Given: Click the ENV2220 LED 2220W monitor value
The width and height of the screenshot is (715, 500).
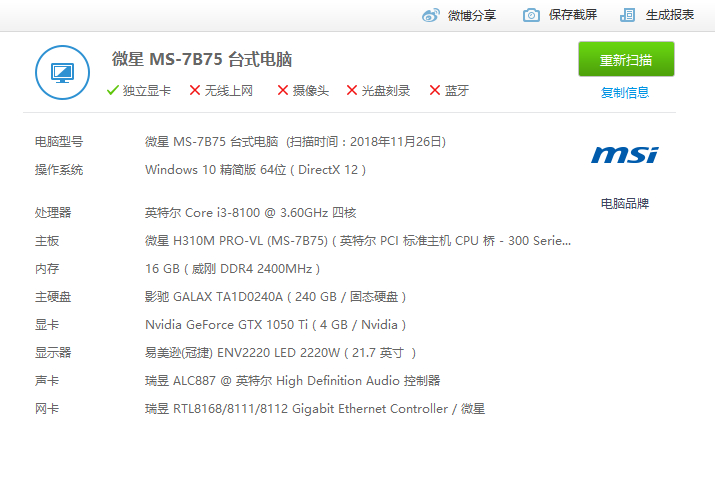Looking at the screenshot, I should pyautogui.click(x=280, y=353).
